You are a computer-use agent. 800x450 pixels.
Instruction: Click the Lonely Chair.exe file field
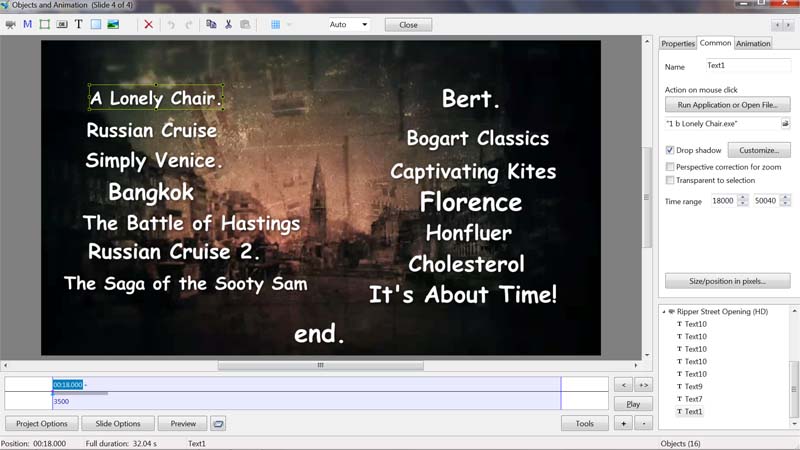722,123
